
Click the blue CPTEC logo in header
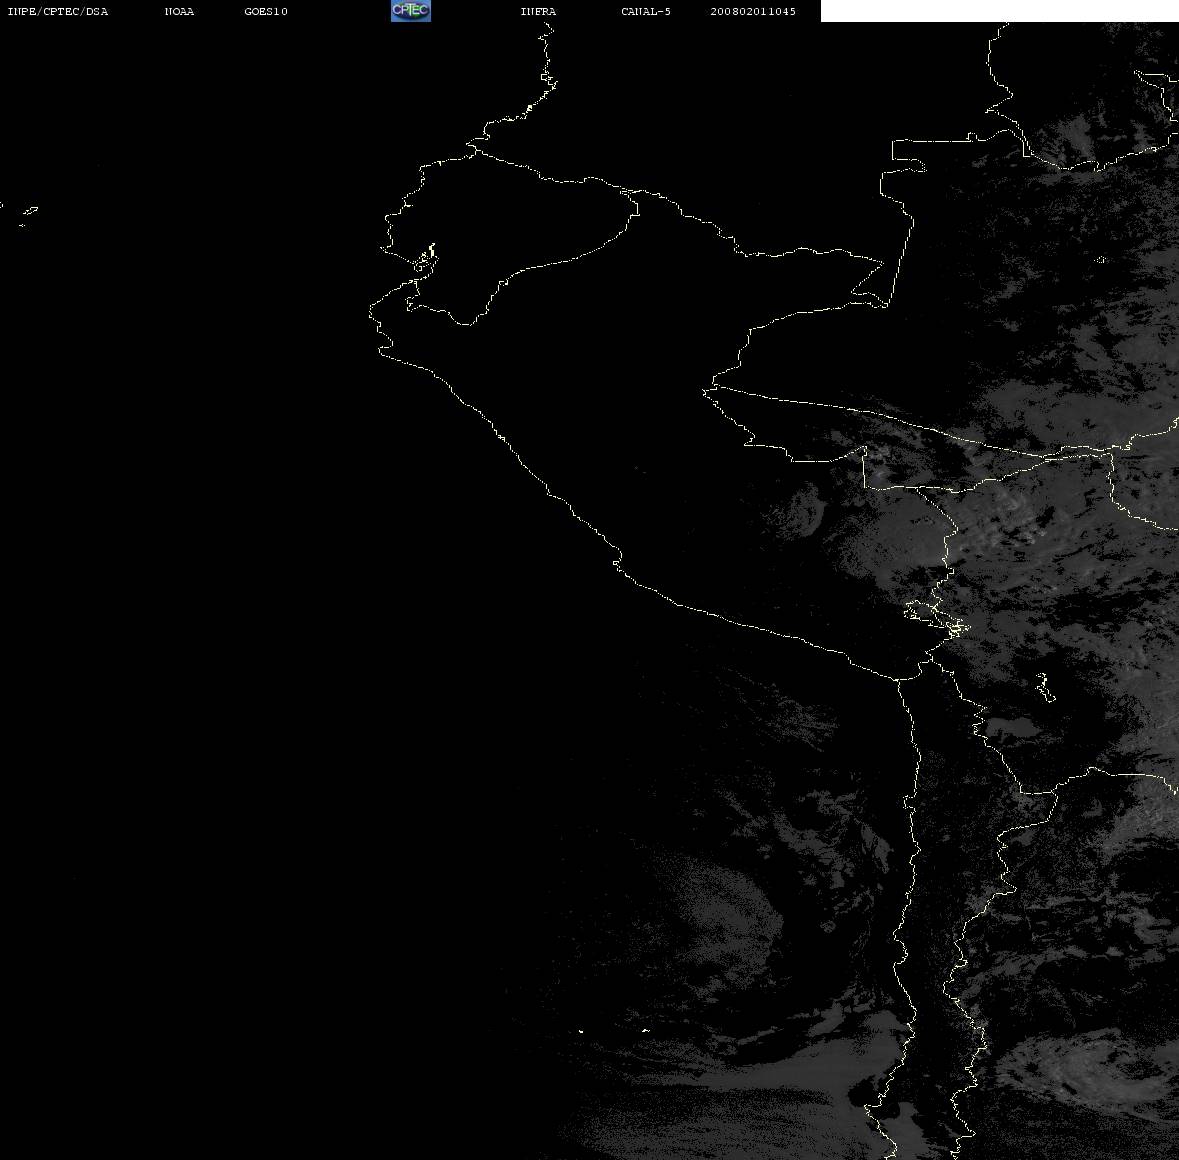[411, 11]
